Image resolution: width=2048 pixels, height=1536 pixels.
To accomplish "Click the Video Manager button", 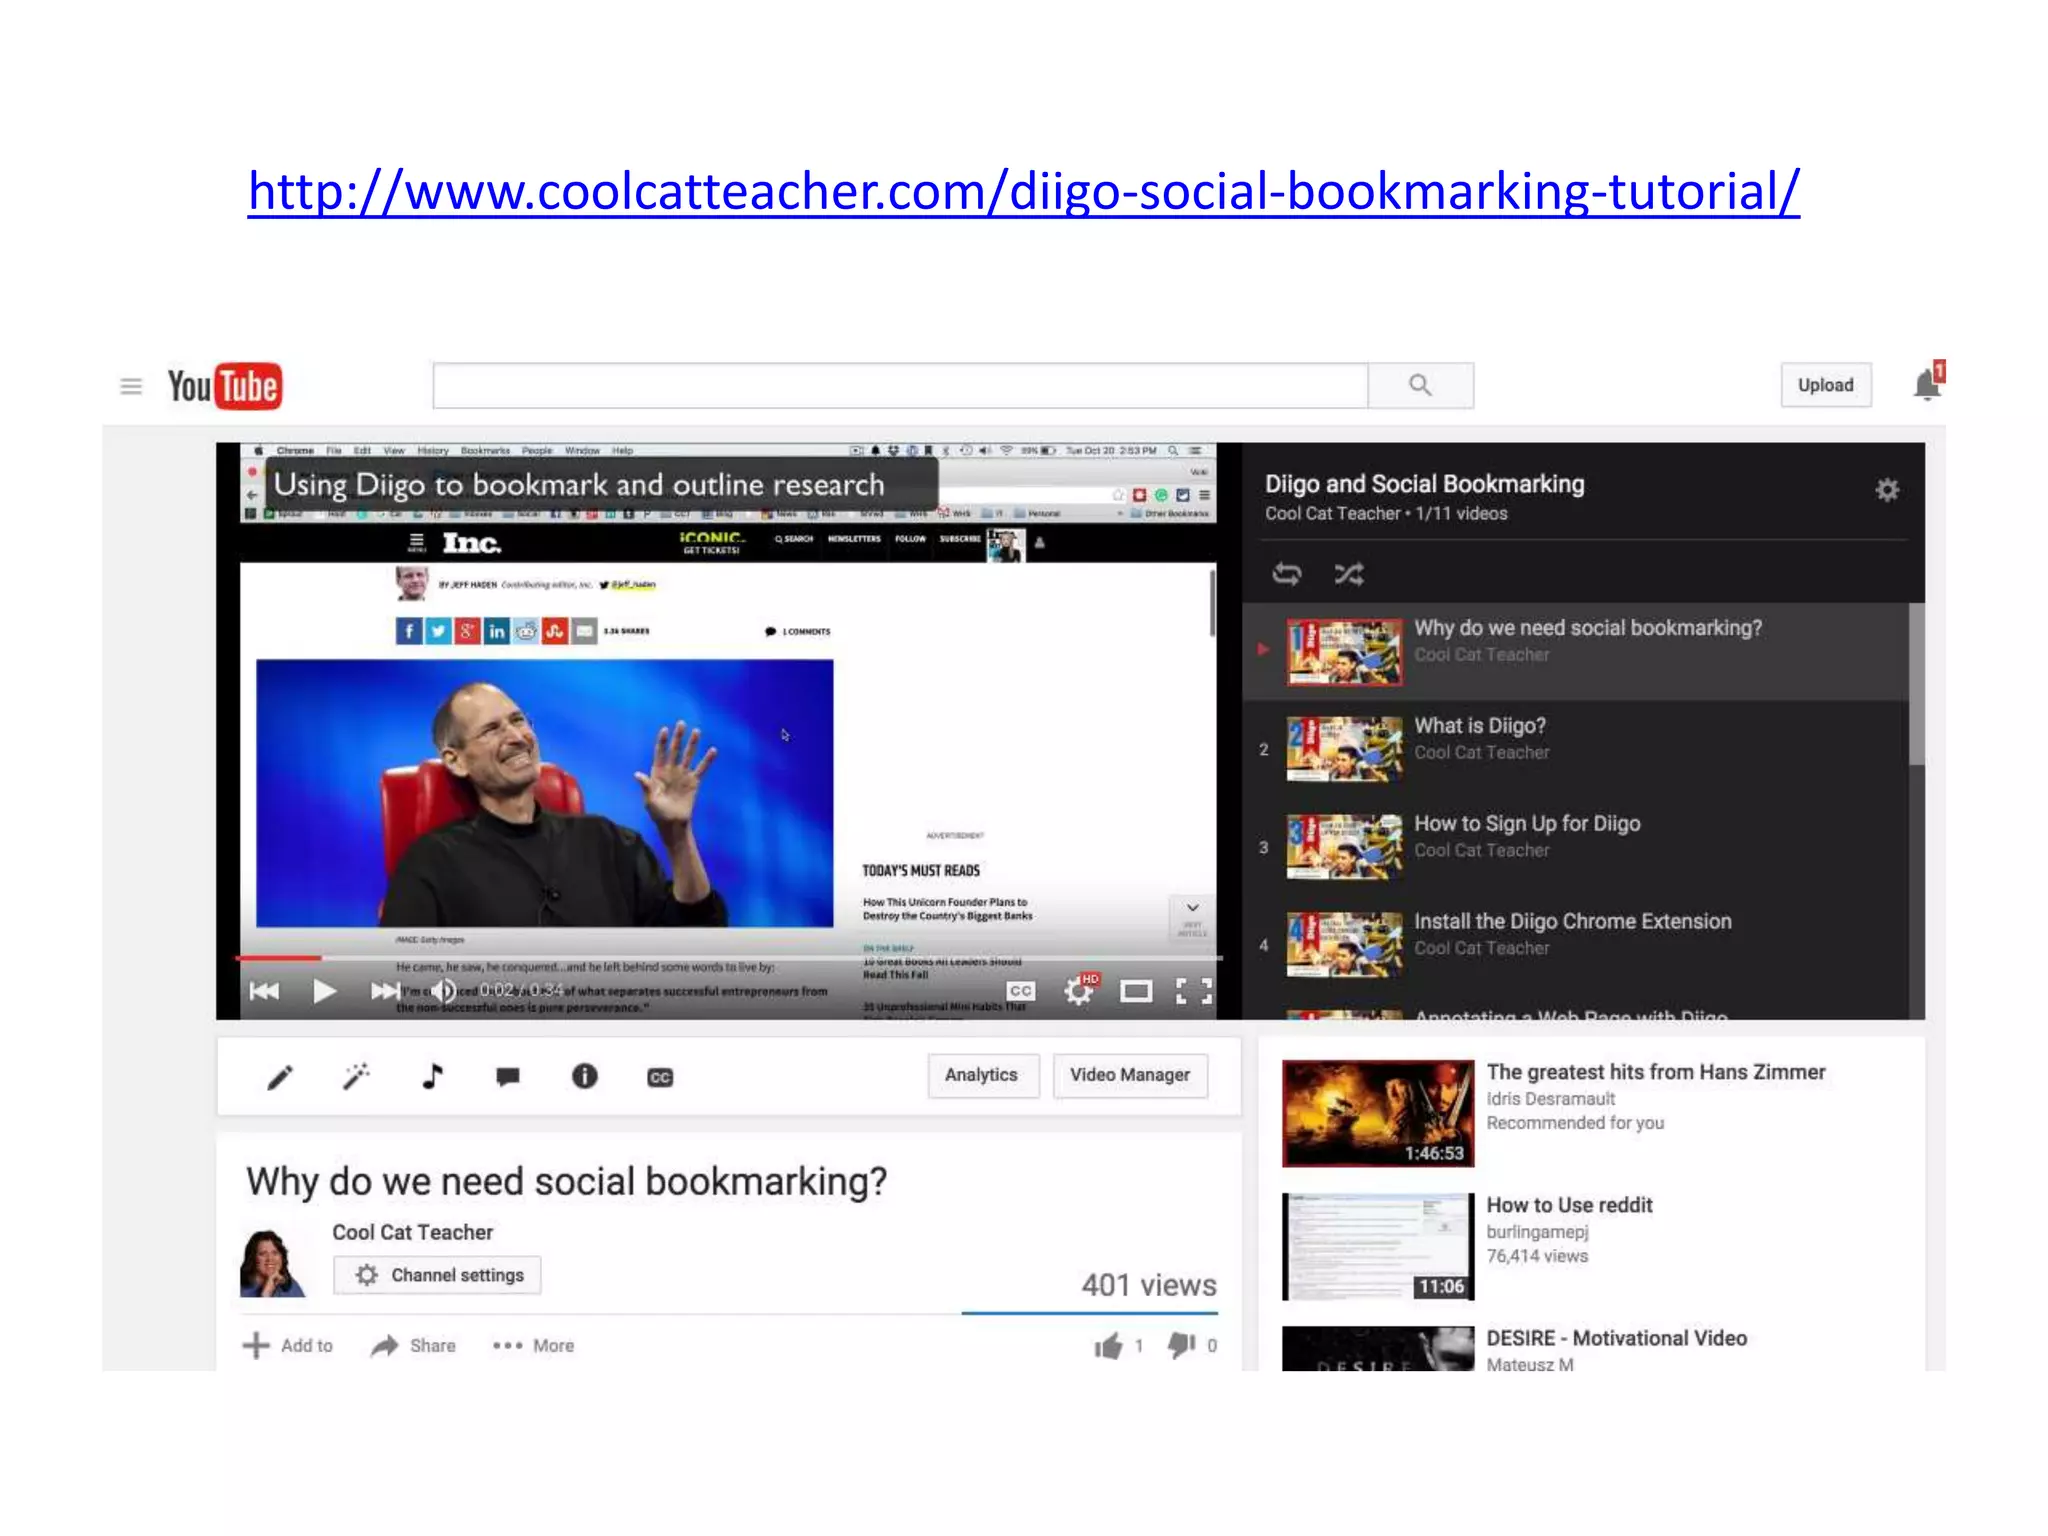I will [1130, 1075].
